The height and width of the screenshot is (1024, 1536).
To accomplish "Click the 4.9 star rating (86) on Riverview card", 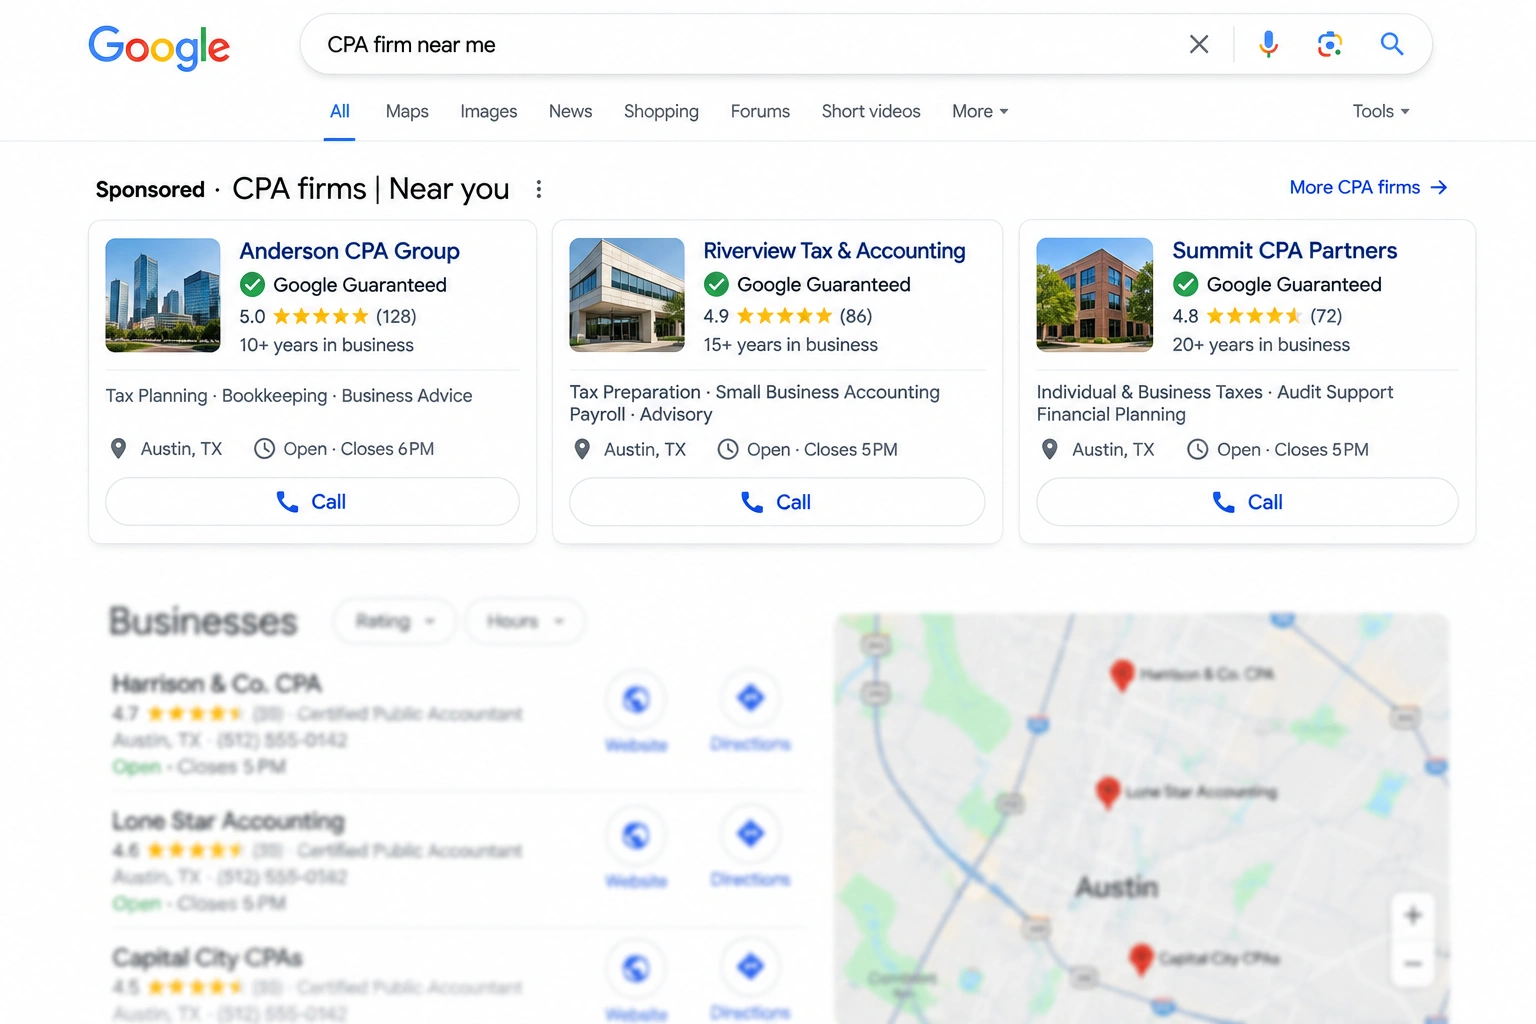I will click(x=788, y=317).
